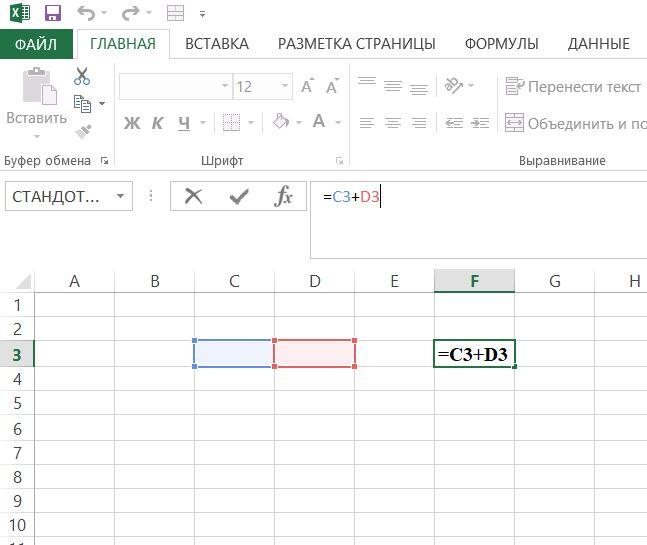Toggle underline with the Ч button
The image size is (647, 545).
[184, 123]
